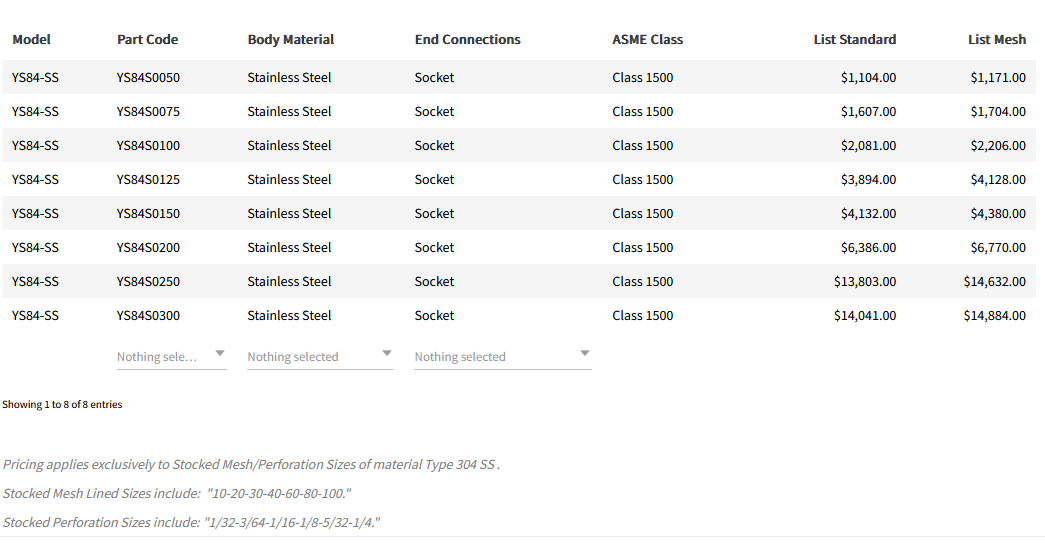Select the YS84S0300 part code
Image resolution: width=1045 pixels, height=551 pixels.
pos(149,316)
